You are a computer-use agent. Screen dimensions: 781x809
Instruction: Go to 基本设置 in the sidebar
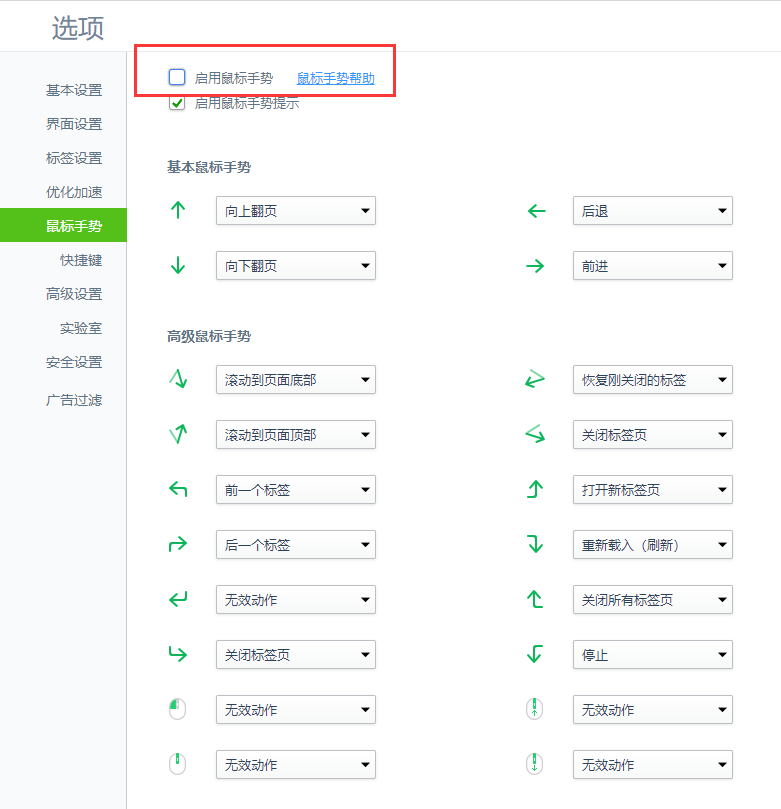tap(74, 90)
